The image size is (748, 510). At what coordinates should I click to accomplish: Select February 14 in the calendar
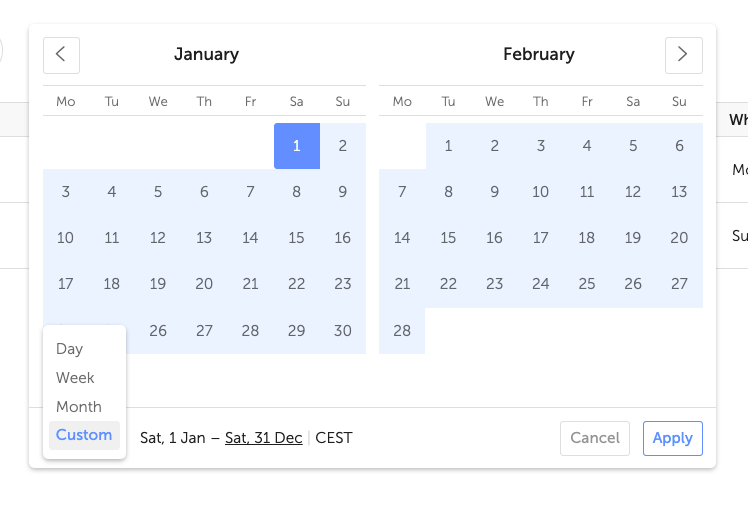click(x=402, y=238)
